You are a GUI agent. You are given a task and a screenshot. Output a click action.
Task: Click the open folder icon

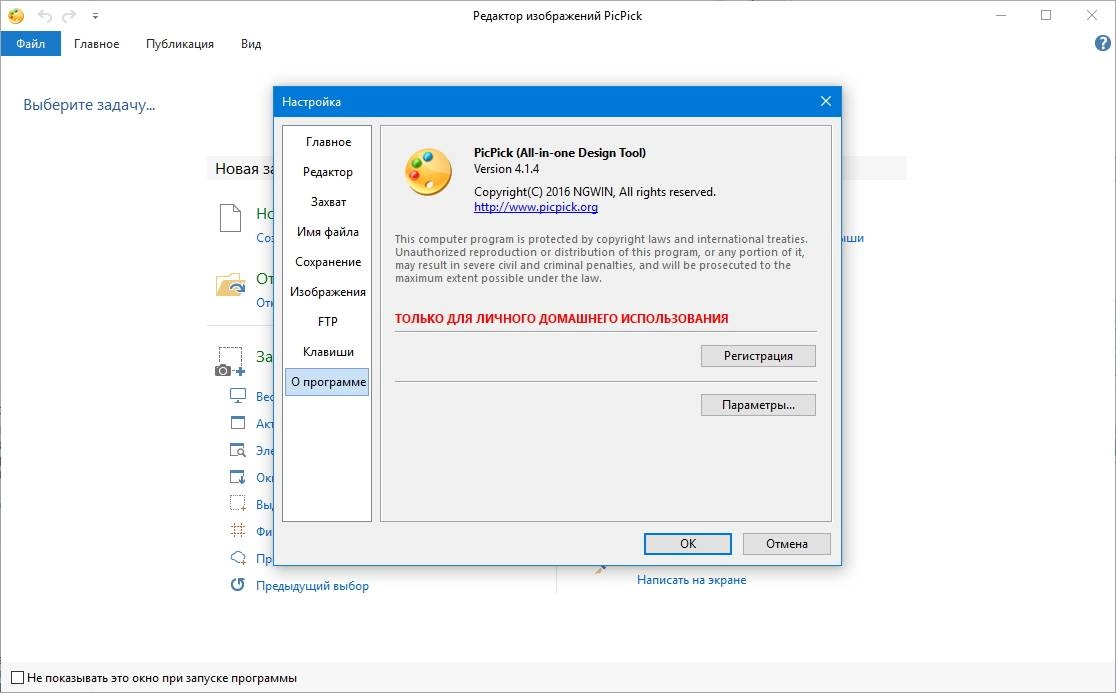pos(231,285)
